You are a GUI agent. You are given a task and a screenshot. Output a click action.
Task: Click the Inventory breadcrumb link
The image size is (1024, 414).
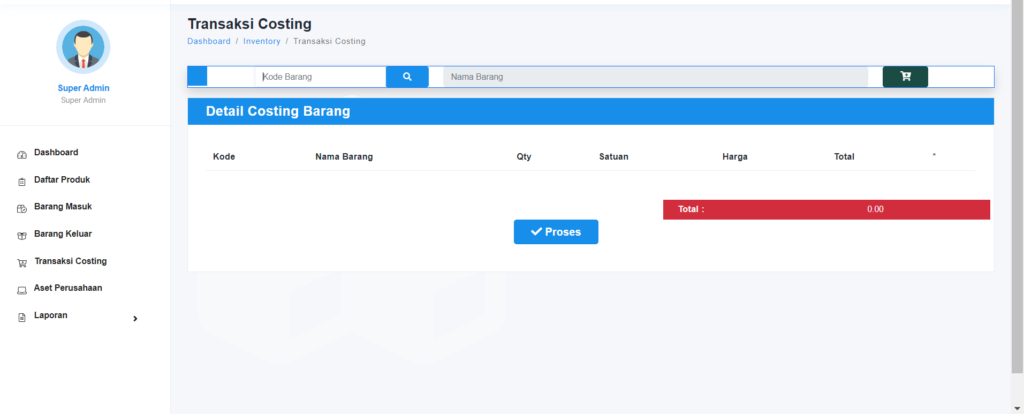(262, 41)
